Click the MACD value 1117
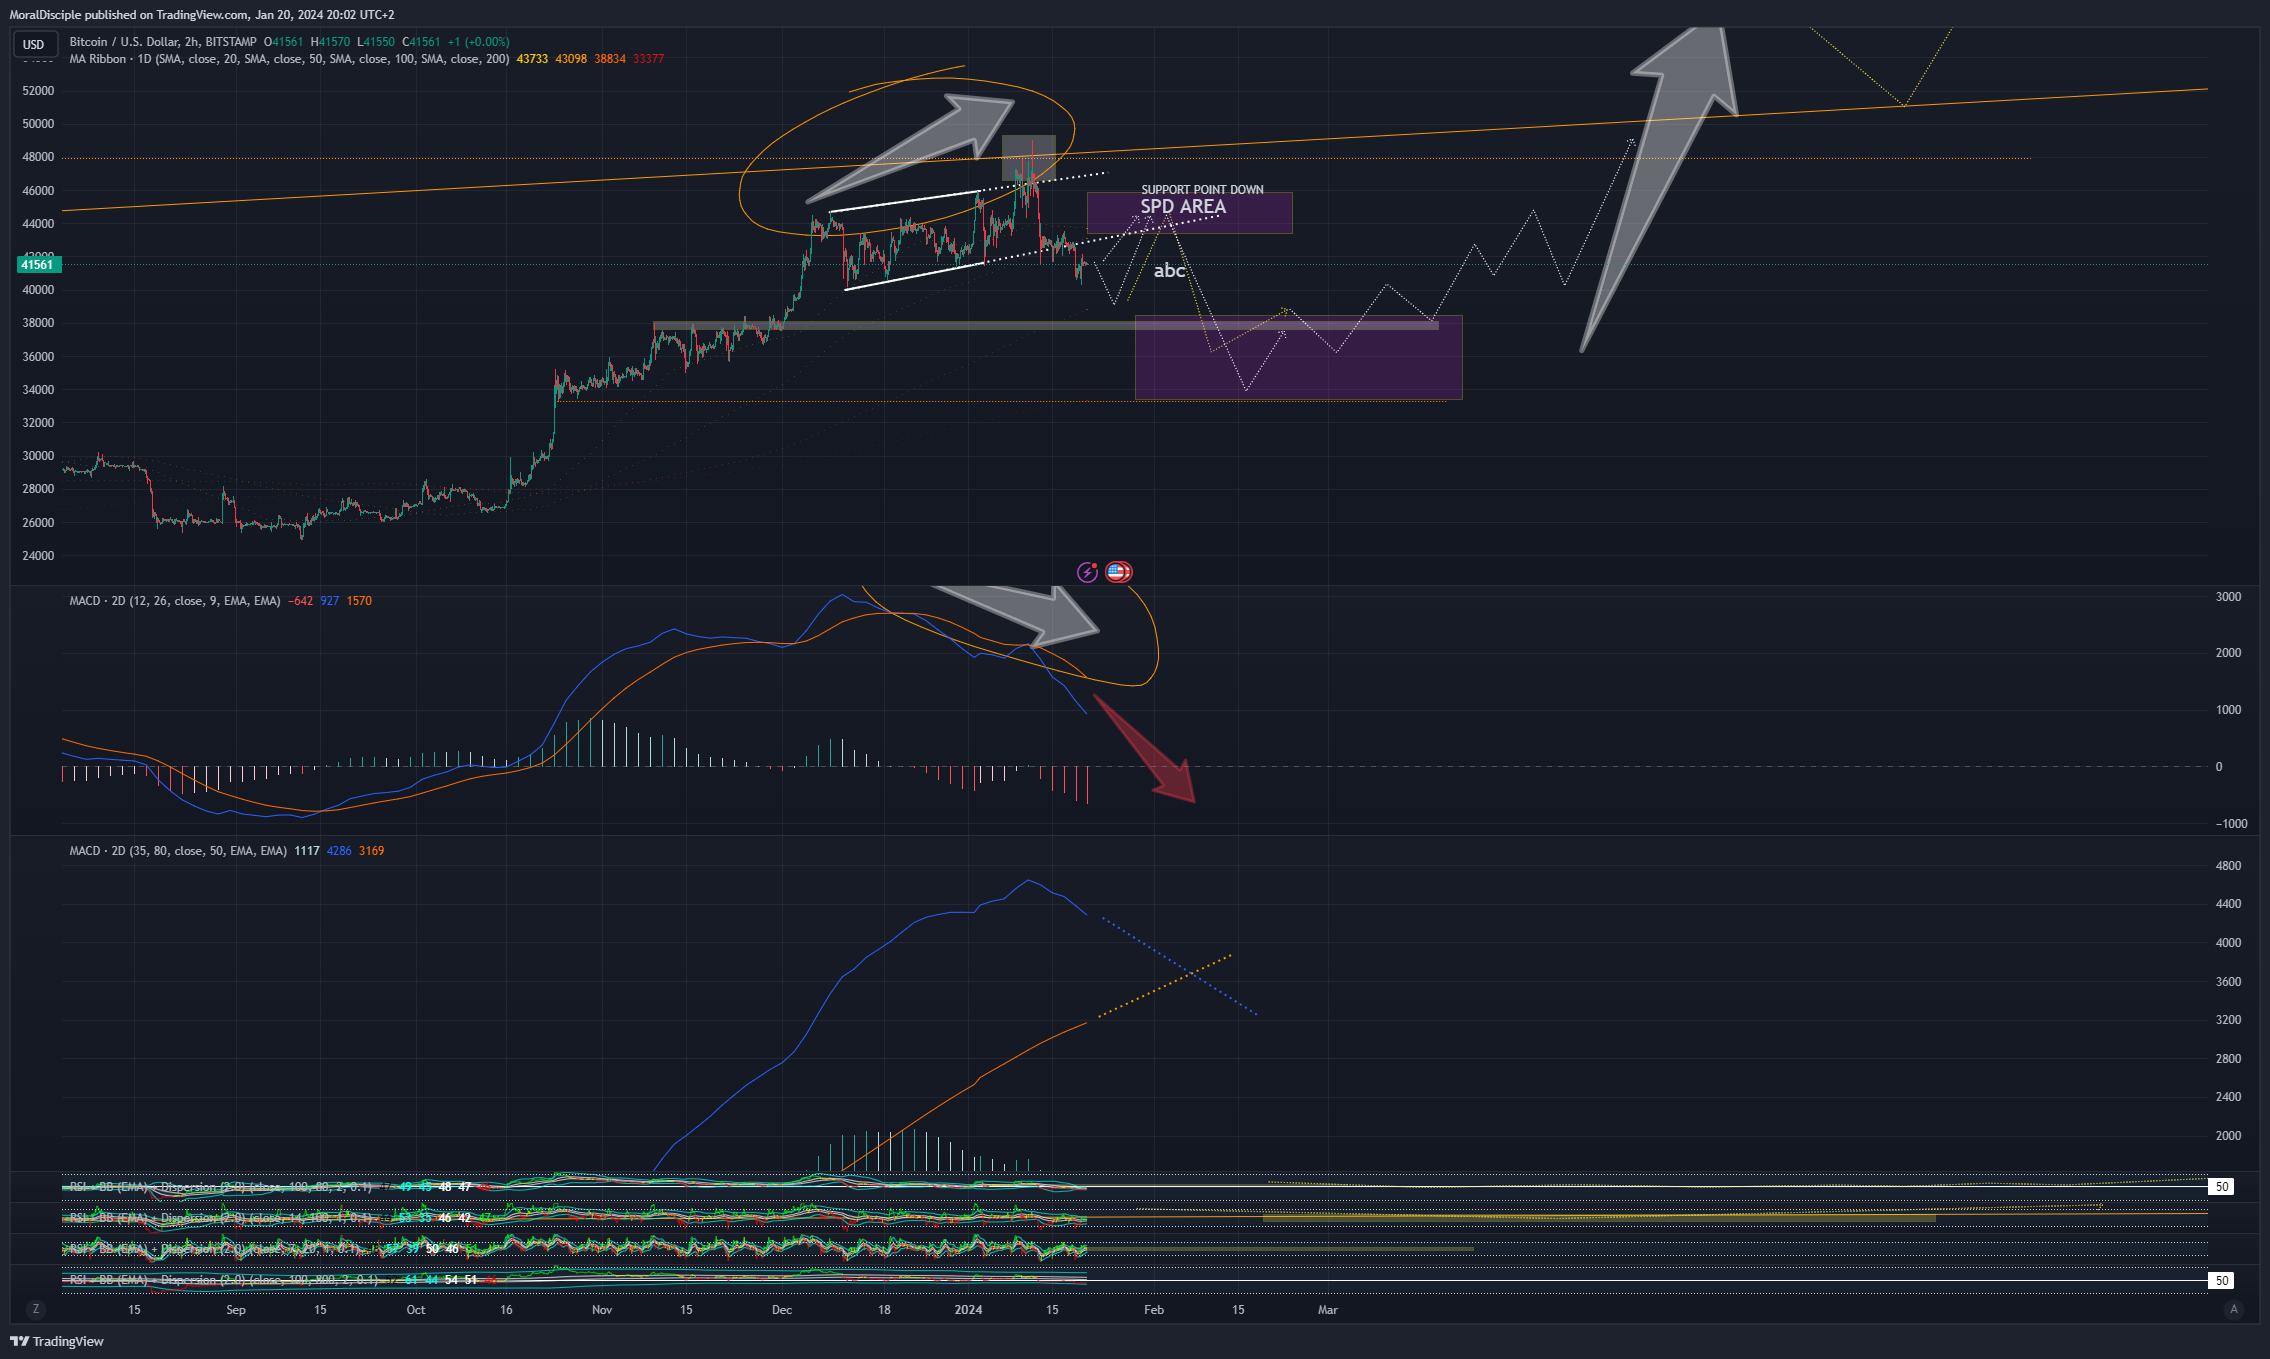Screen dimensions: 2270x1359 pos(307,851)
